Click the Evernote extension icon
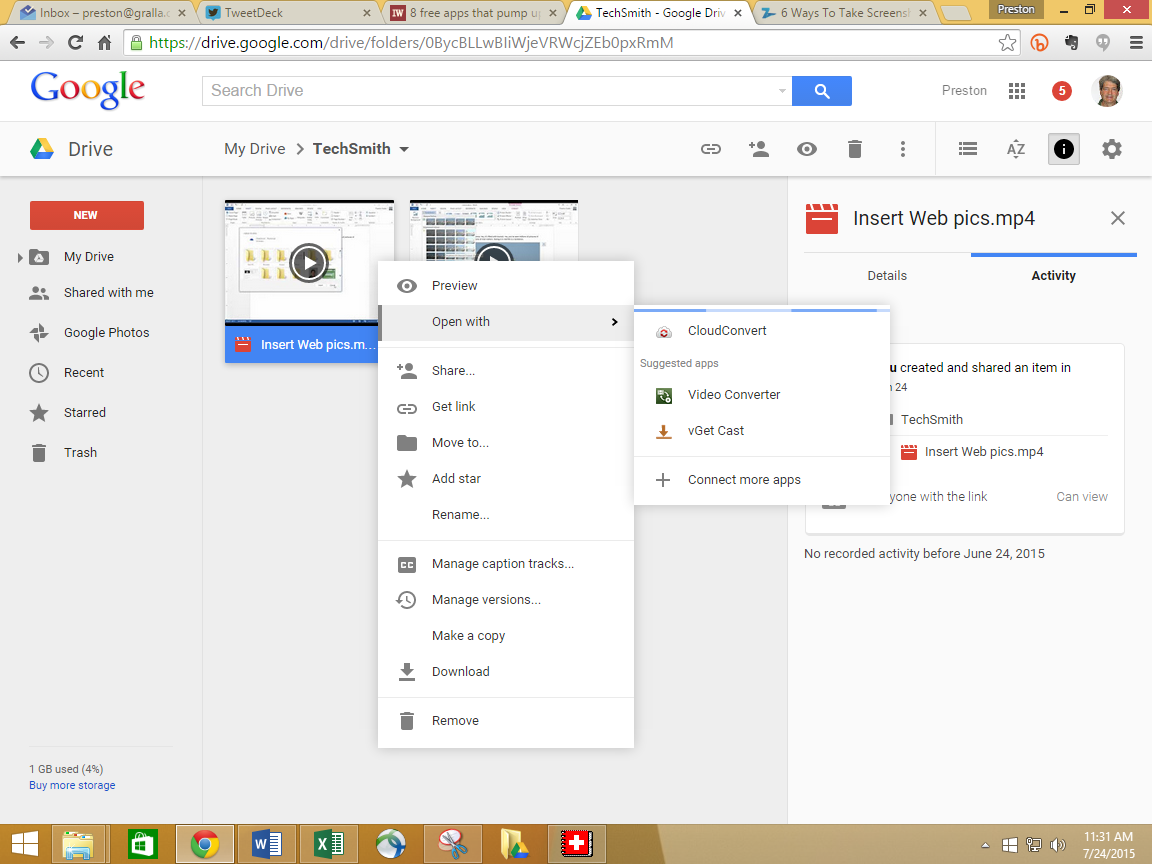The width and height of the screenshot is (1152, 864). pos(1071,43)
